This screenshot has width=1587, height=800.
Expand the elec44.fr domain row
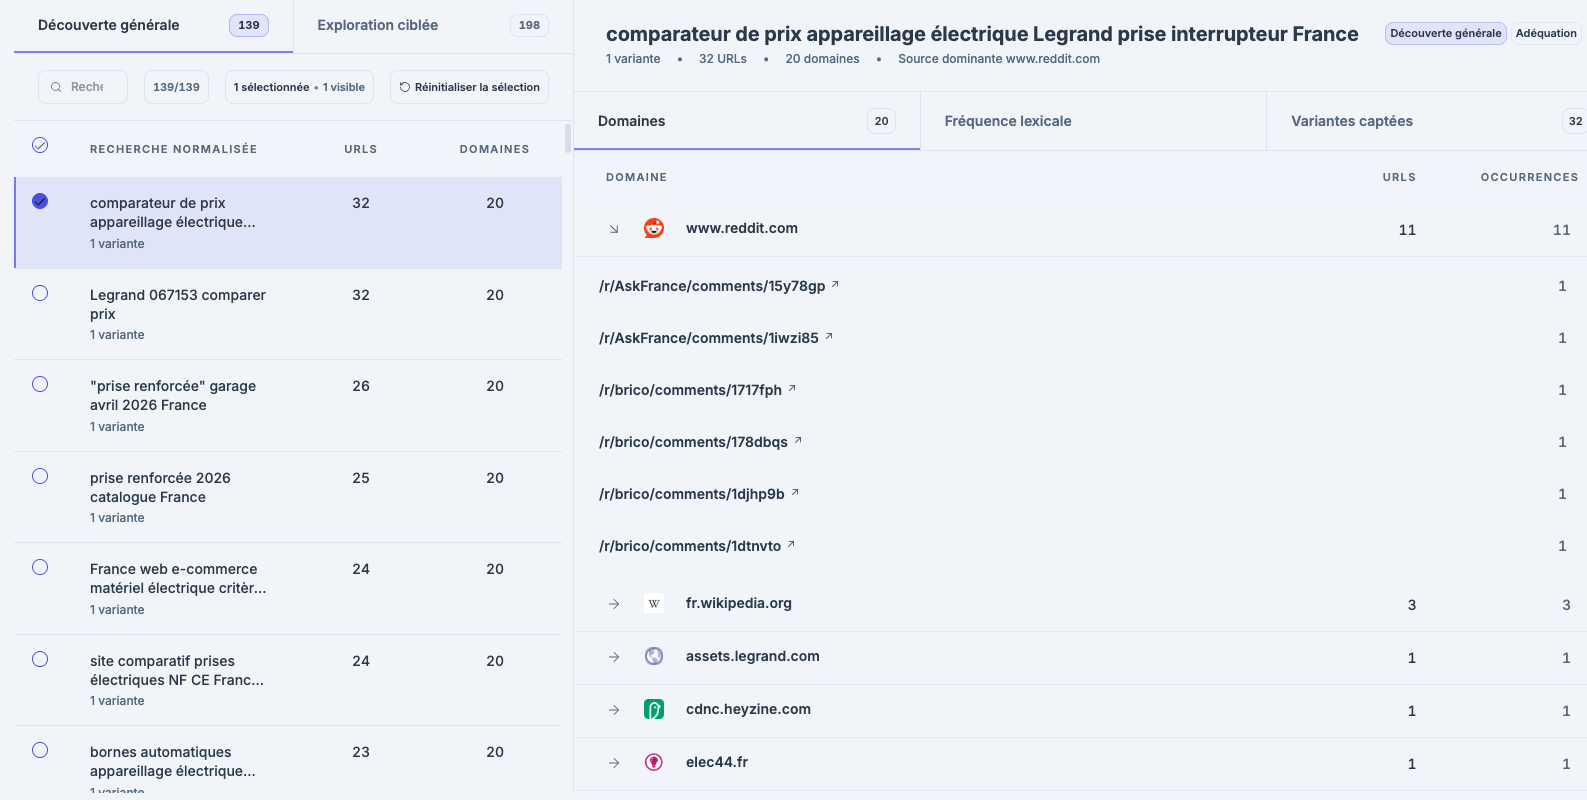614,763
